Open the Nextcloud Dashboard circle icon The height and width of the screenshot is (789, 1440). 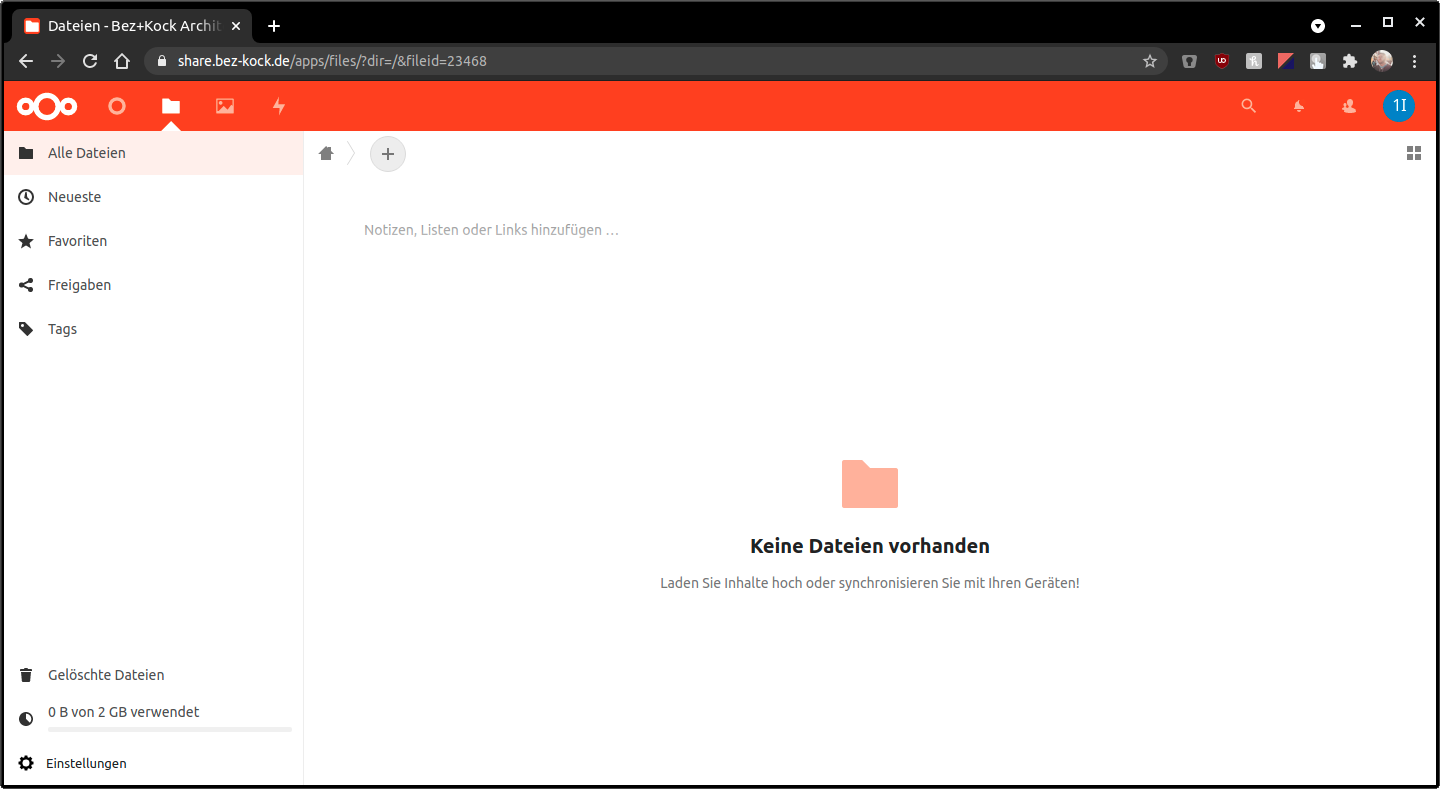[x=117, y=106]
